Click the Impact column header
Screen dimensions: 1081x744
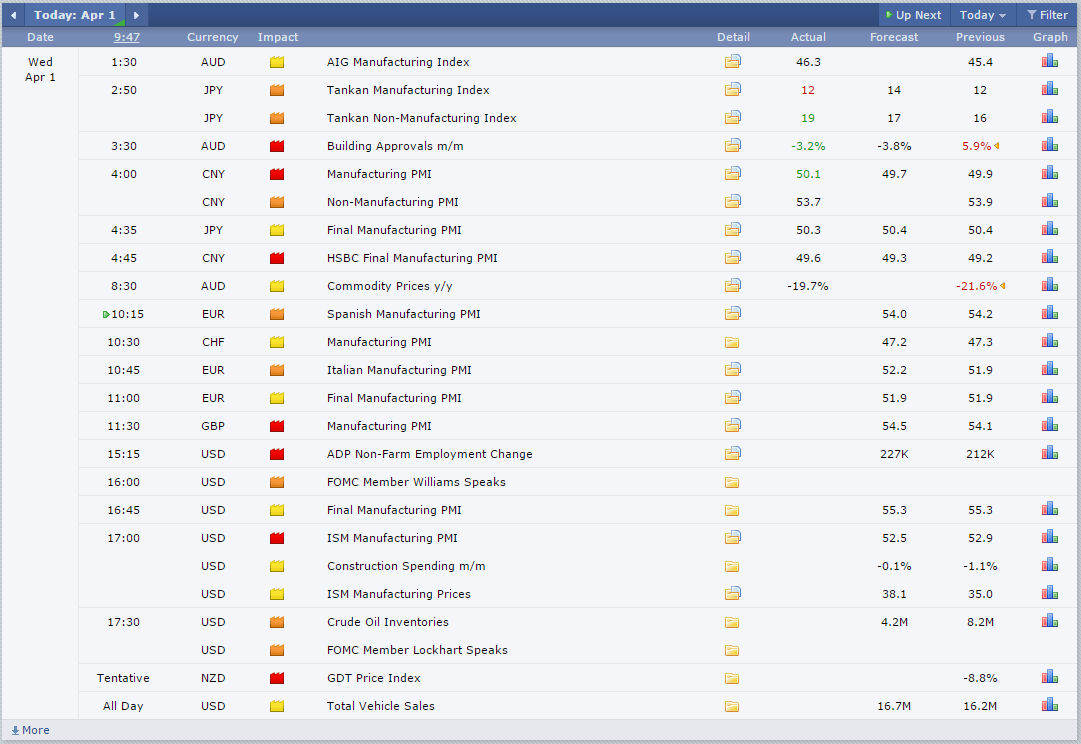pyautogui.click(x=278, y=37)
